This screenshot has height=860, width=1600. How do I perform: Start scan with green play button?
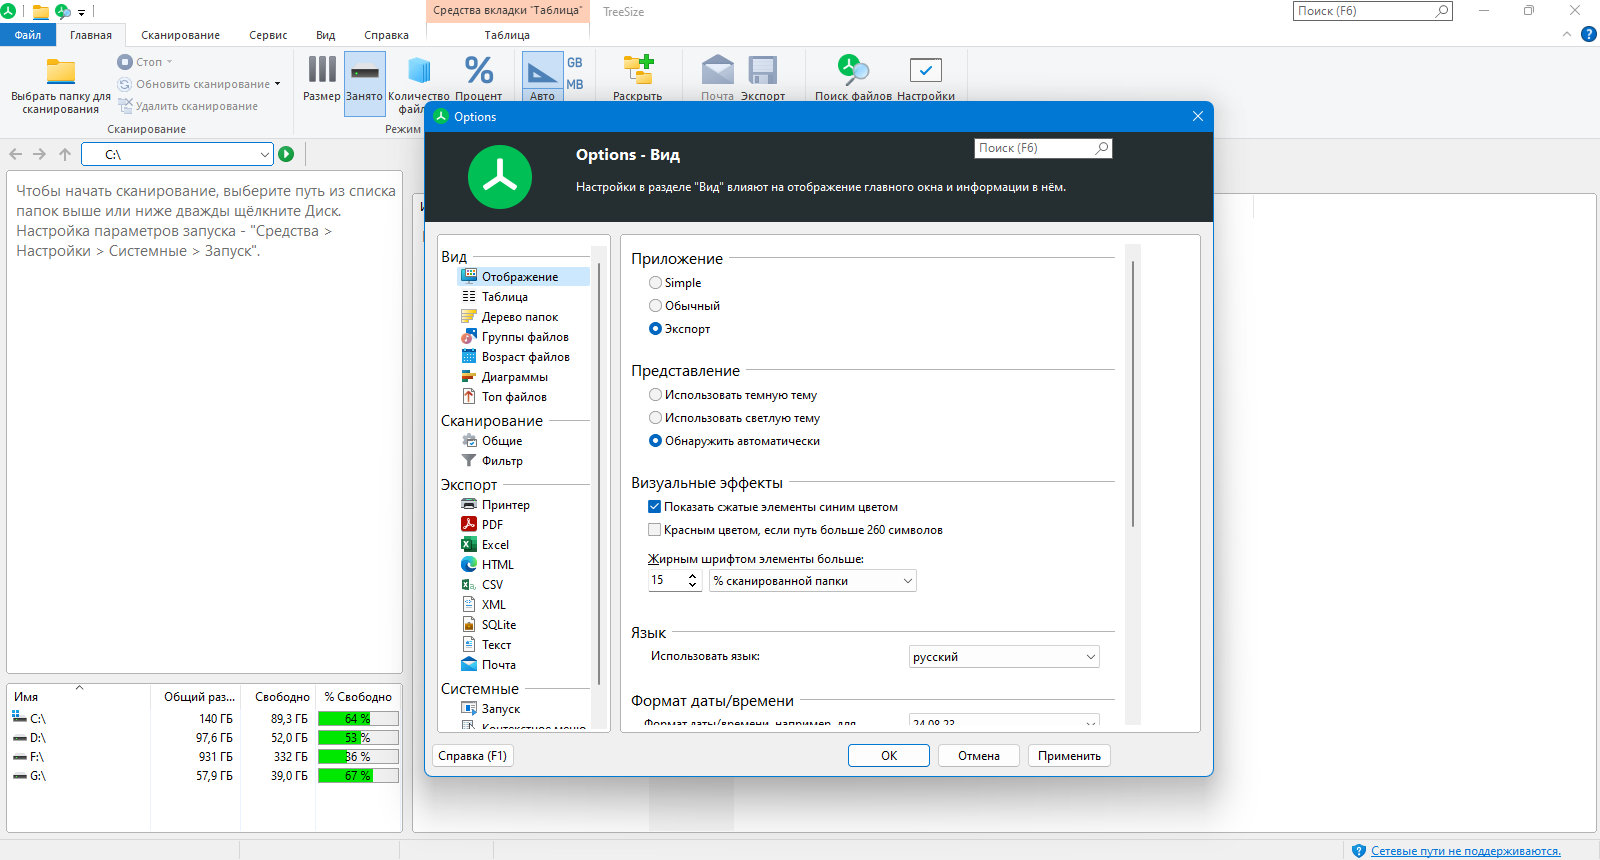(286, 154)
